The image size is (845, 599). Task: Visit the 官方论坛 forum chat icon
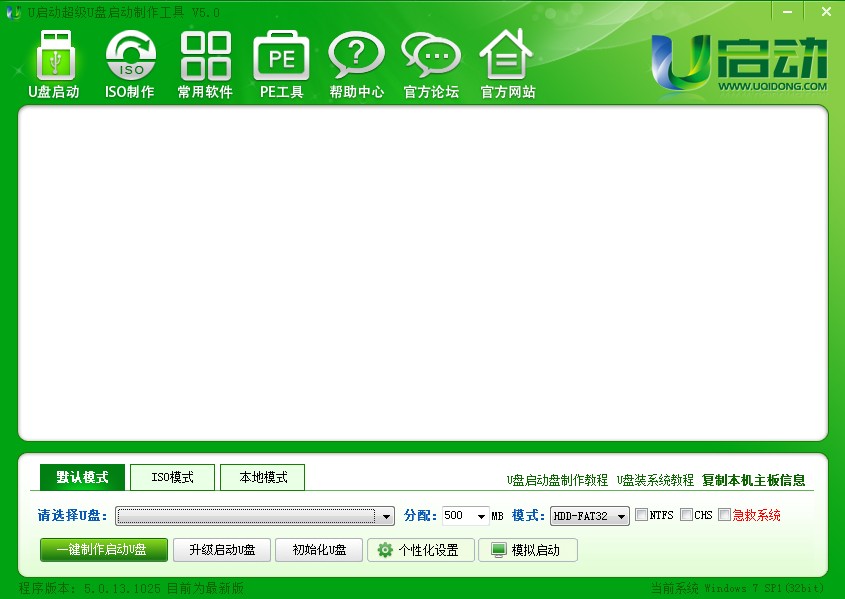click(x=431, y=65)
